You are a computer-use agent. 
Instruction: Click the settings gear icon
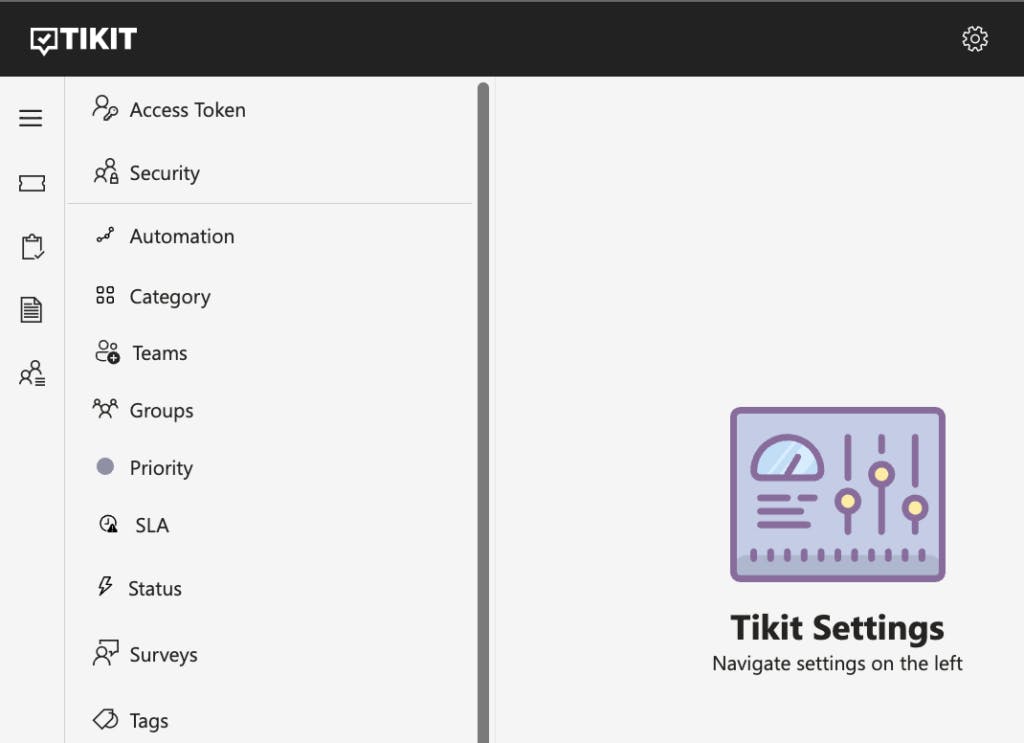(974, 39)
